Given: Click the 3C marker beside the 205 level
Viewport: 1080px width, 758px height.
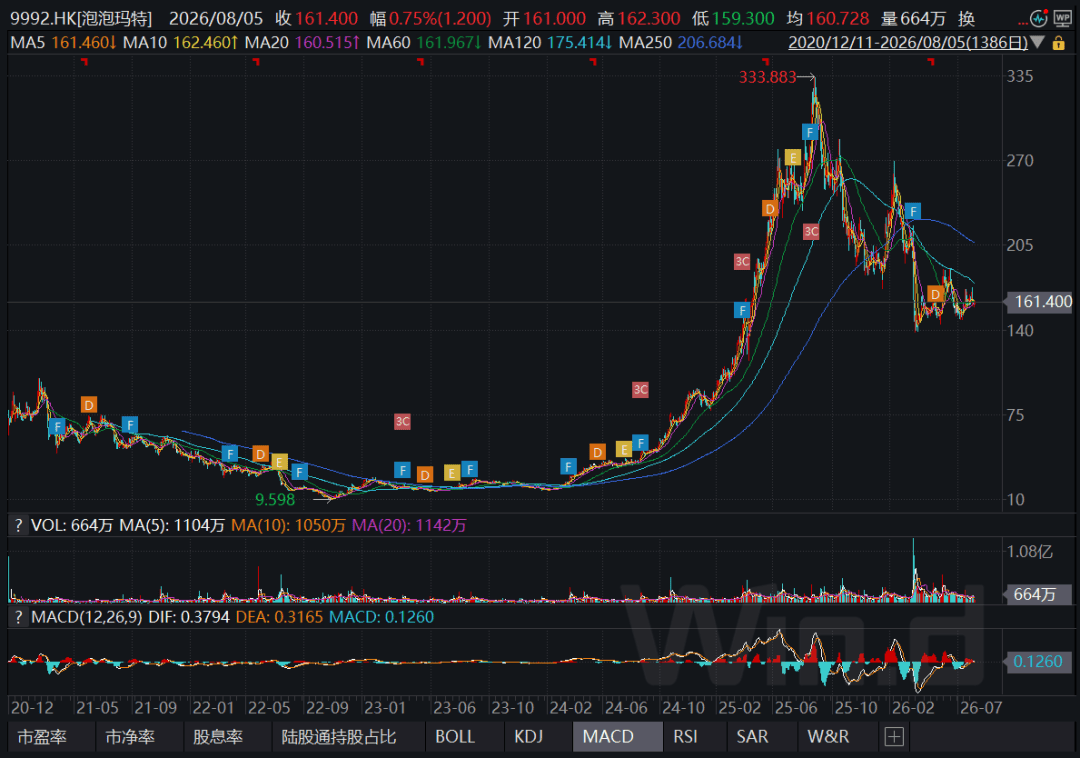Looking at the screenshot, I should [x=811, y=232].
